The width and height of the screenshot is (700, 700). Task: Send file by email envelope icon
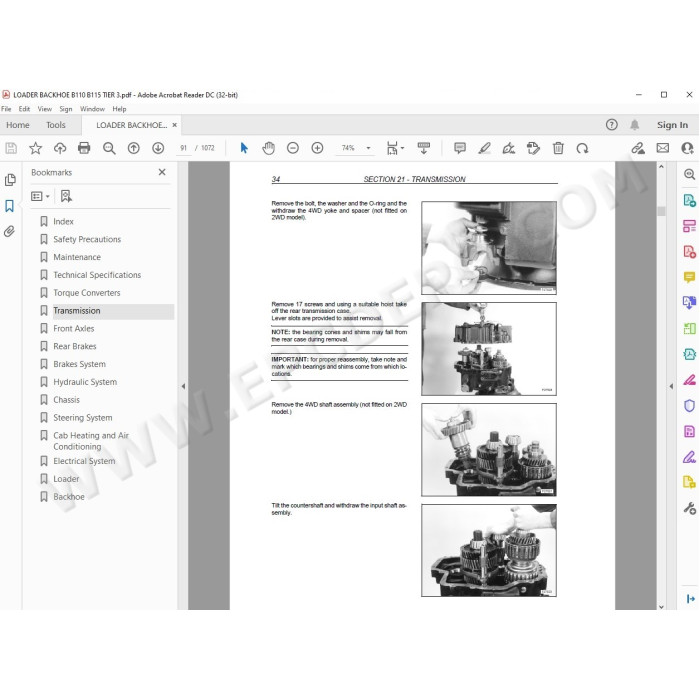point(663,148)
